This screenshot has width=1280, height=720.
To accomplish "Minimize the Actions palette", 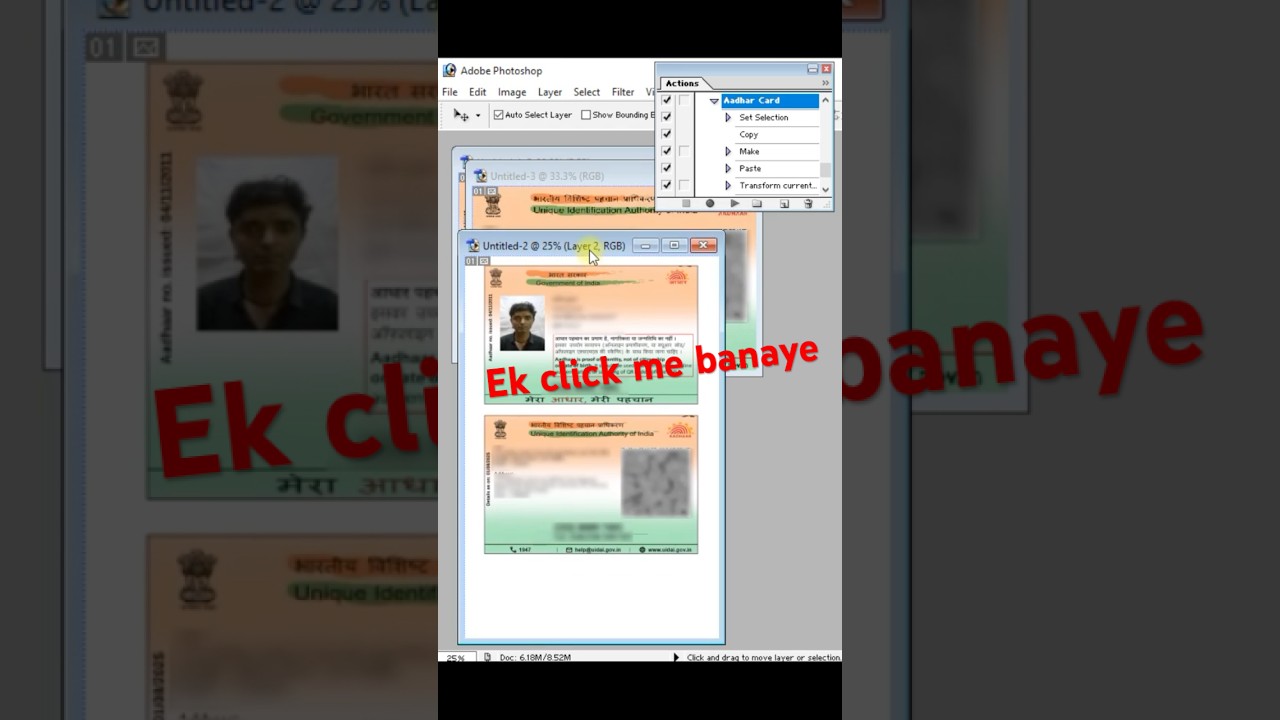I will point(812,69).
